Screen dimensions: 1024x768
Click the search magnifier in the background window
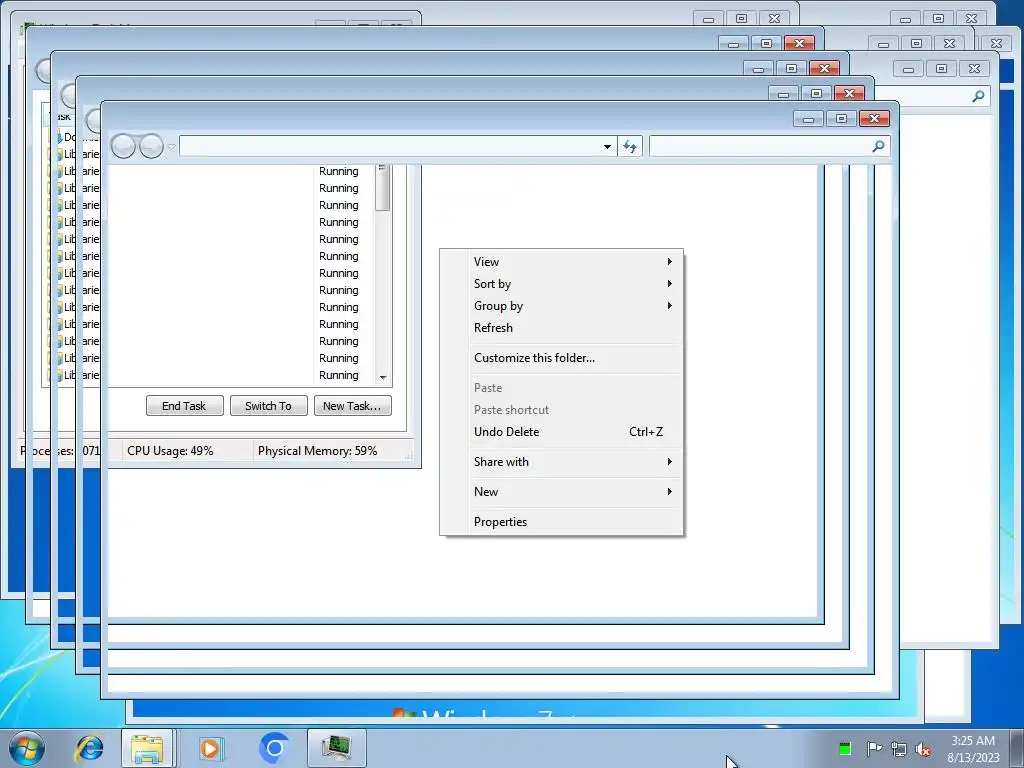point(978,97)
